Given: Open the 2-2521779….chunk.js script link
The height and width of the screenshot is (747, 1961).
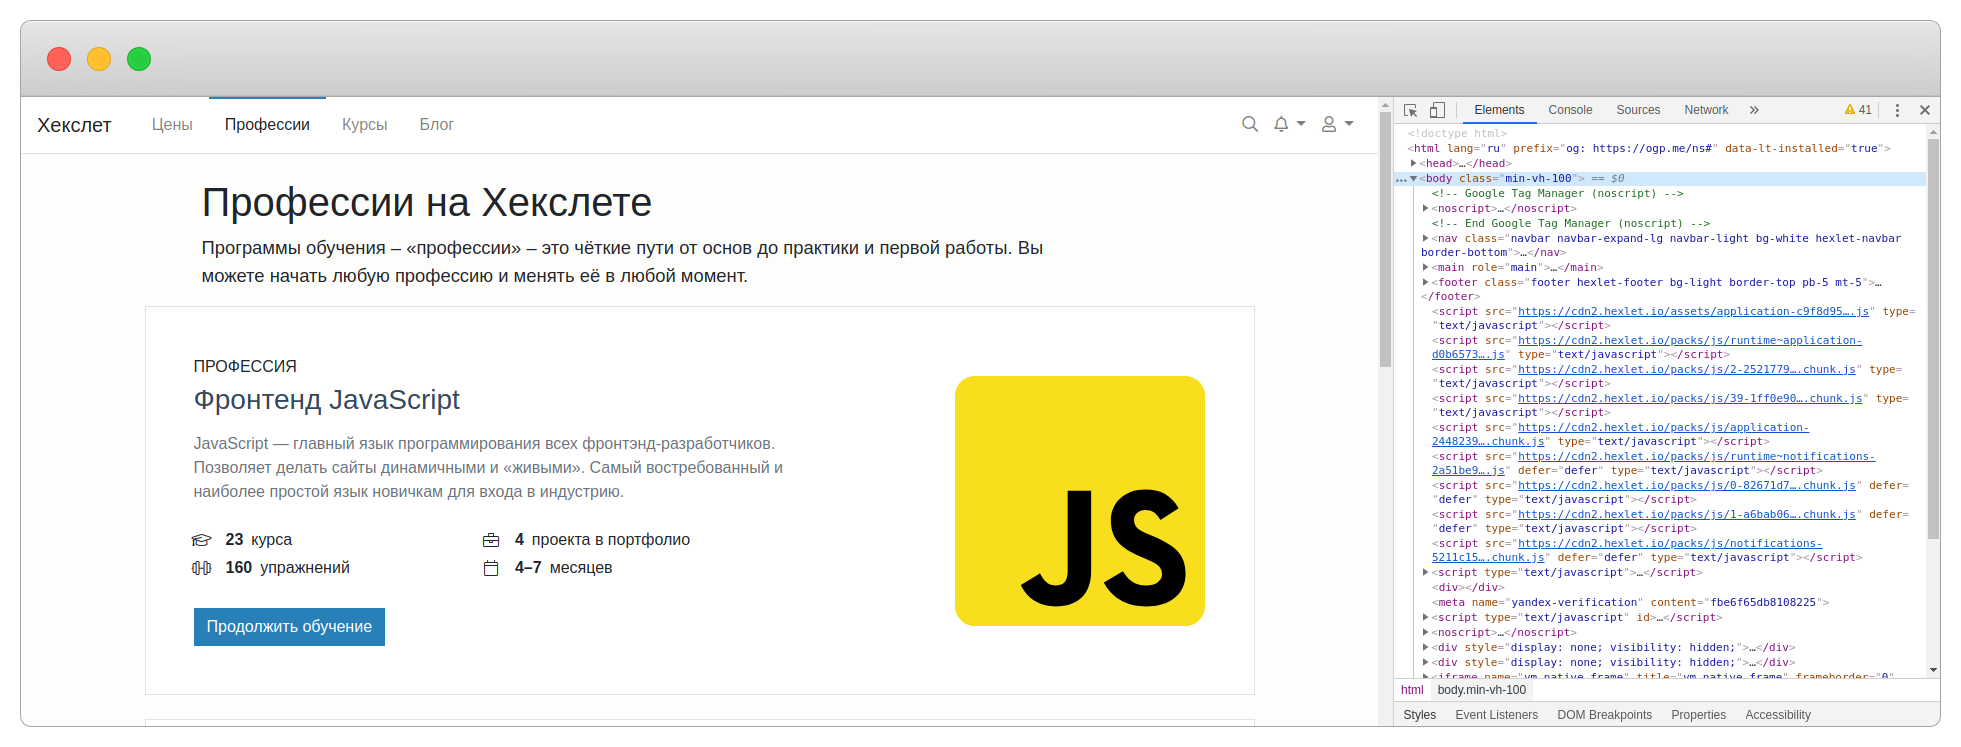Looking at the screenshot, I should click(x=1687, y=369).
